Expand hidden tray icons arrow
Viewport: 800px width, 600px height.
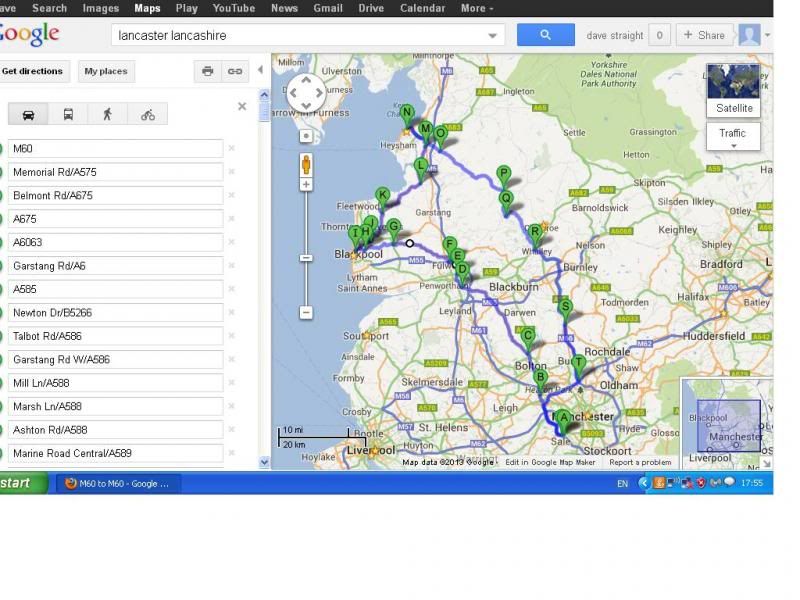(x=644, y=483)
